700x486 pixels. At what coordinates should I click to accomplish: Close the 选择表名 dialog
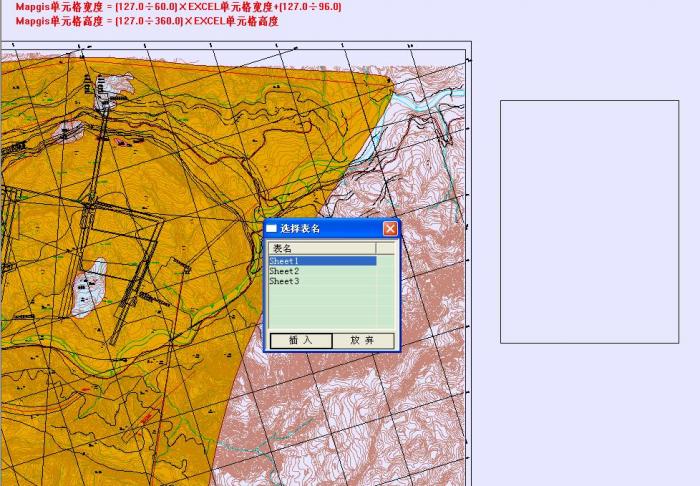390,228
